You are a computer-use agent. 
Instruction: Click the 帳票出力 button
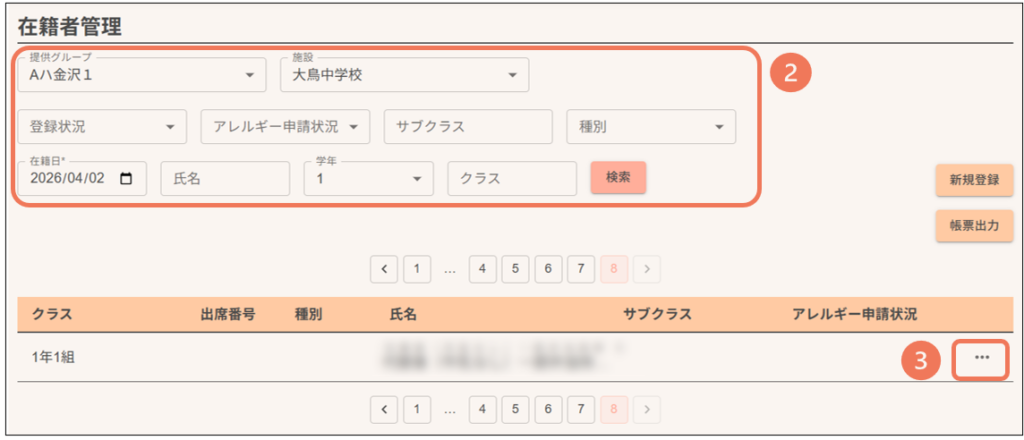[974, 226]
